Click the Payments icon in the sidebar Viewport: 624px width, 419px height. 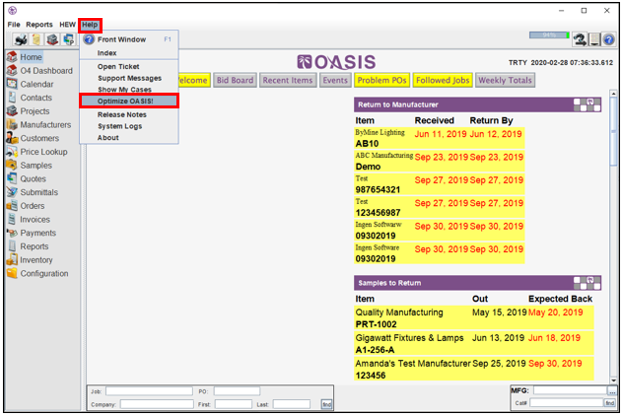pyautogui.click(x=12, y=232)
